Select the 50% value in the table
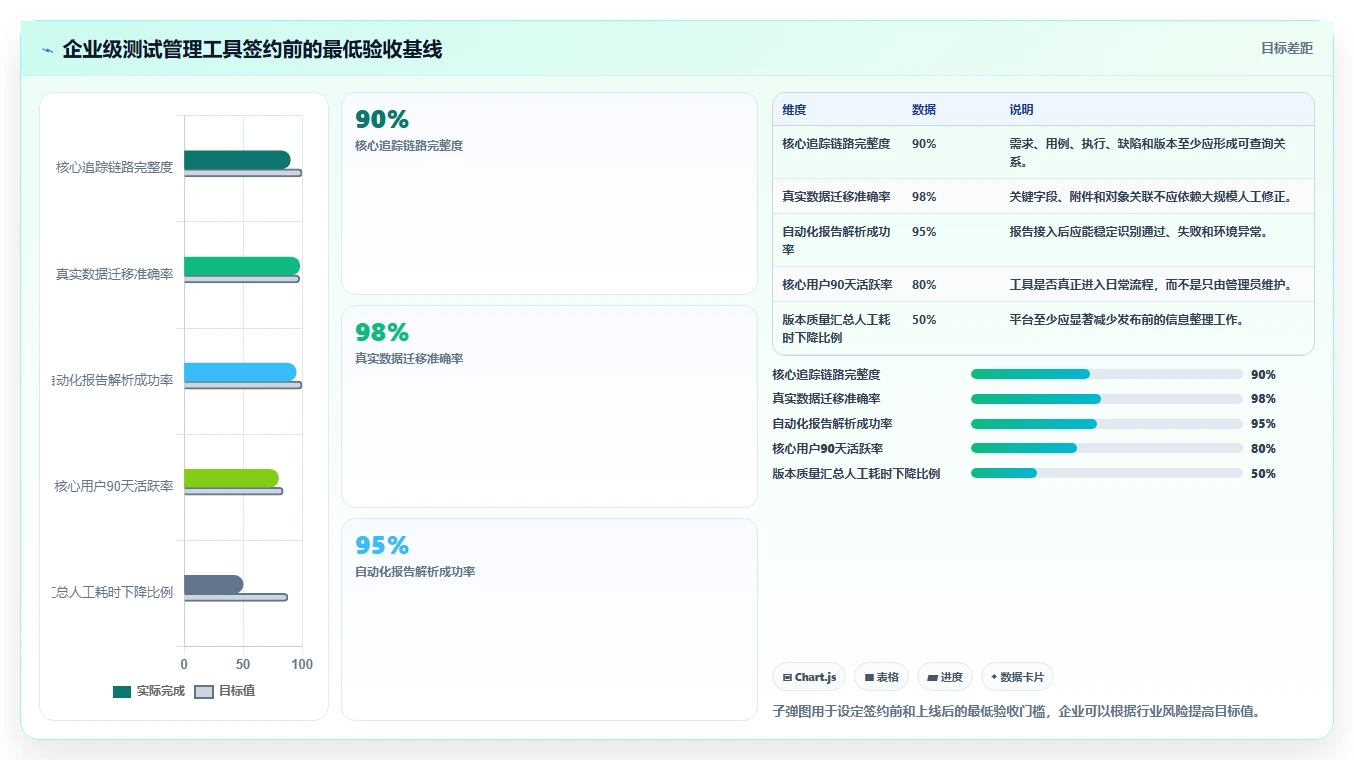The image size is (1354, 760). (924, 320)
